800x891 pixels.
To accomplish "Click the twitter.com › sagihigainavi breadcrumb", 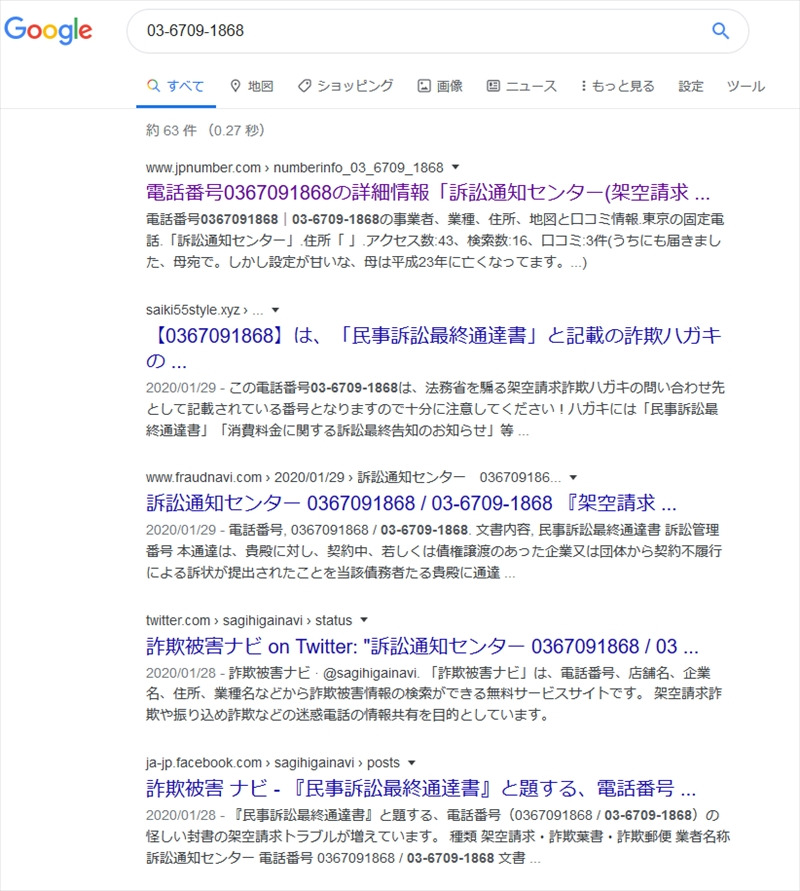I will pos(249,620).
